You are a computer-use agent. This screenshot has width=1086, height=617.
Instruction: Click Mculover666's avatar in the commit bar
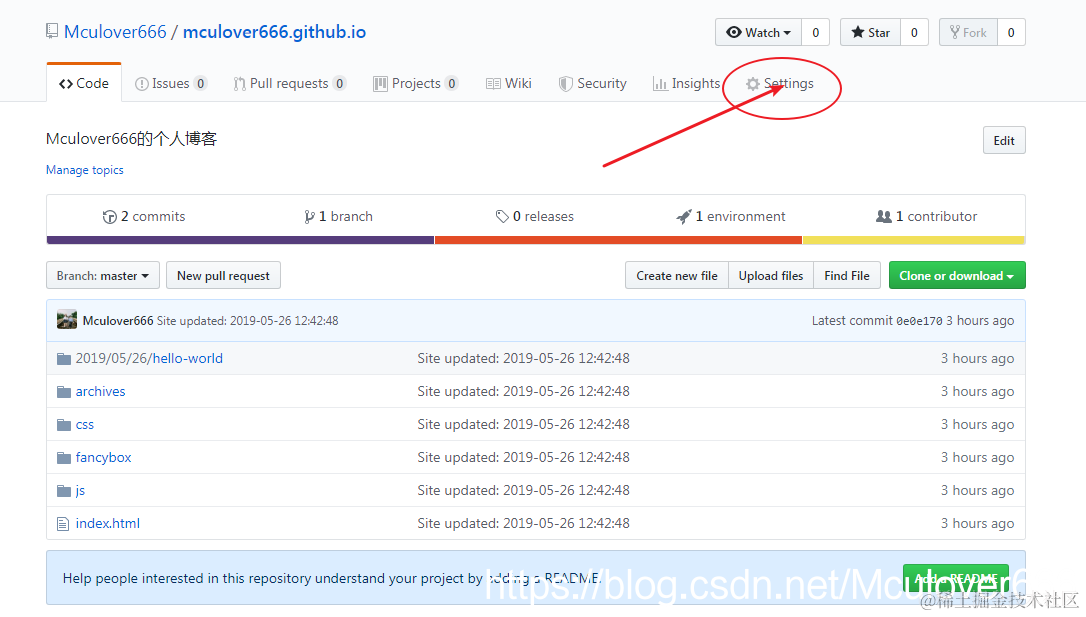tap(66, 320)
